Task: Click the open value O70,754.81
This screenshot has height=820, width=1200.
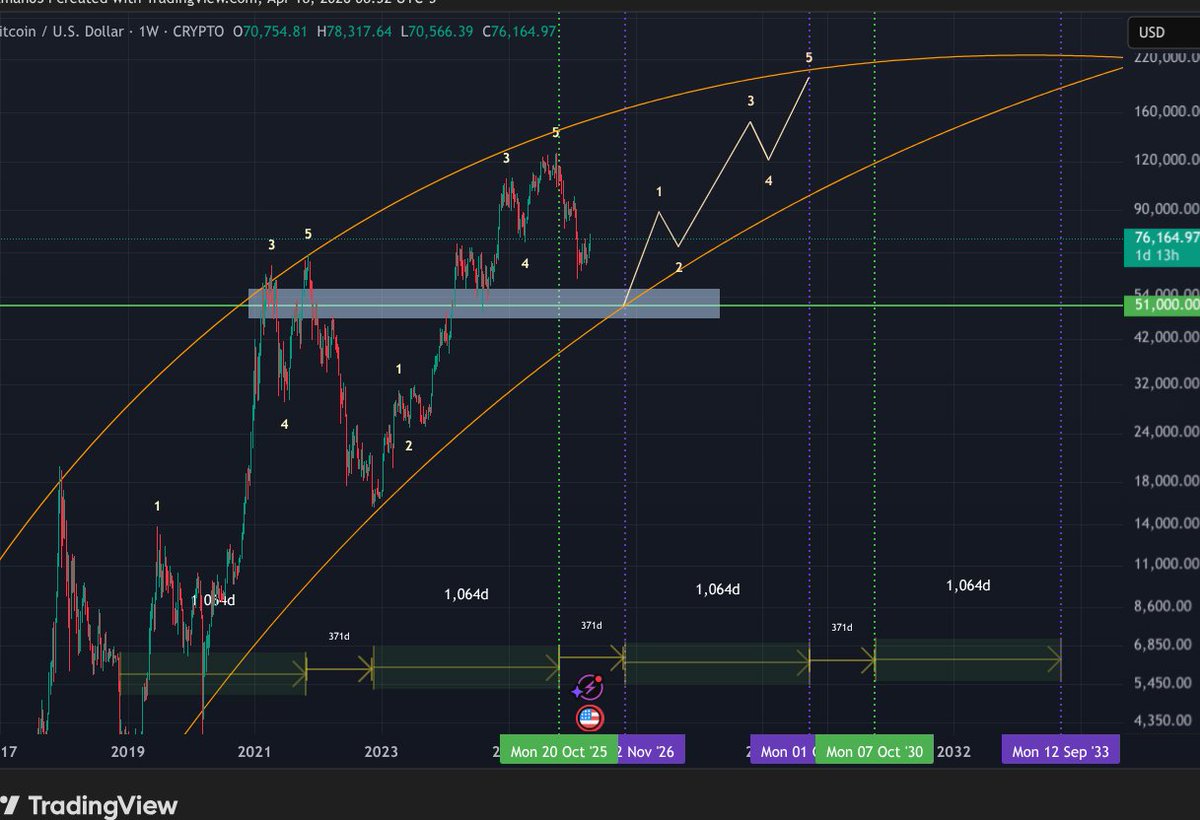Action: point(270,31)
